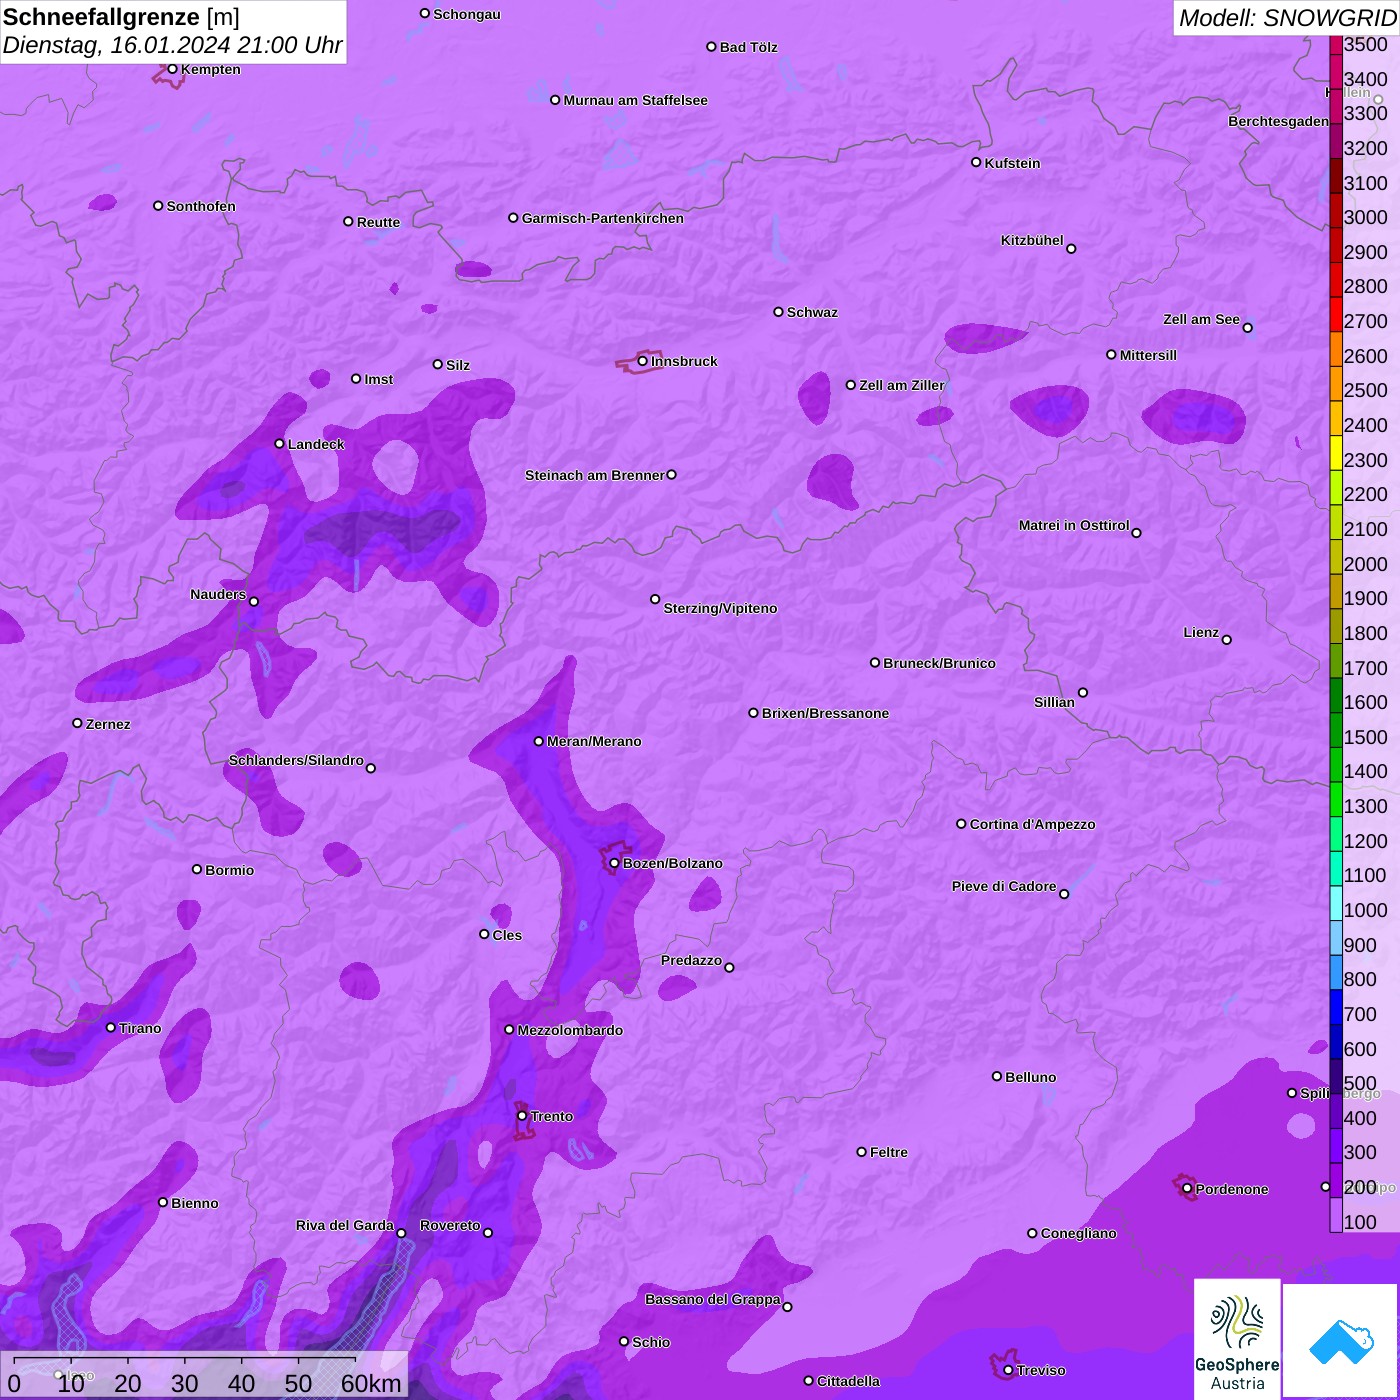The width and height of the screenshot is (1400, 1400).
Task: Click the Garmisch-Partenkirchen label
Action: point(603,218)
